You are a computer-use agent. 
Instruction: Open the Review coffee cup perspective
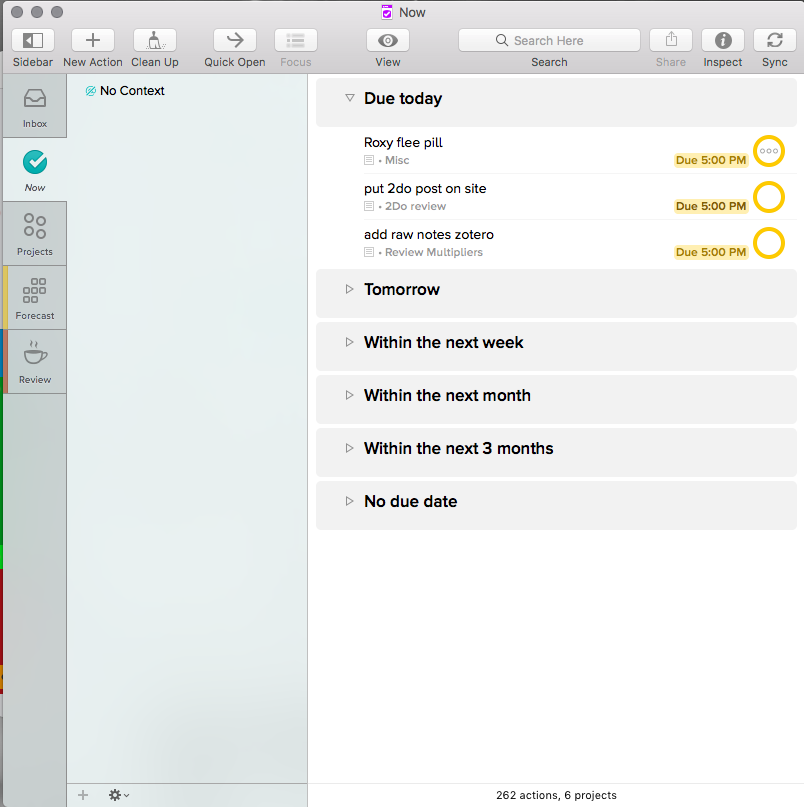click(x=35, y=362)
